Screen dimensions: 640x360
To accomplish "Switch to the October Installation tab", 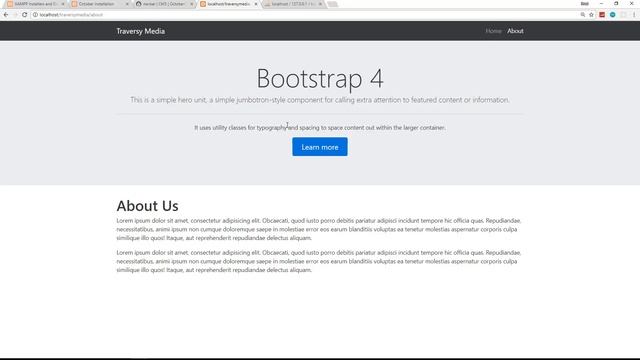I will tap(99, 4).
